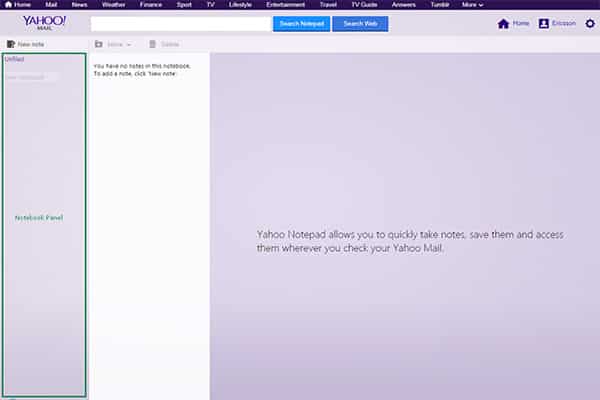Click the Delete label in the toolbar
This screenshot has width=600, height=400.
click(170, 44)
